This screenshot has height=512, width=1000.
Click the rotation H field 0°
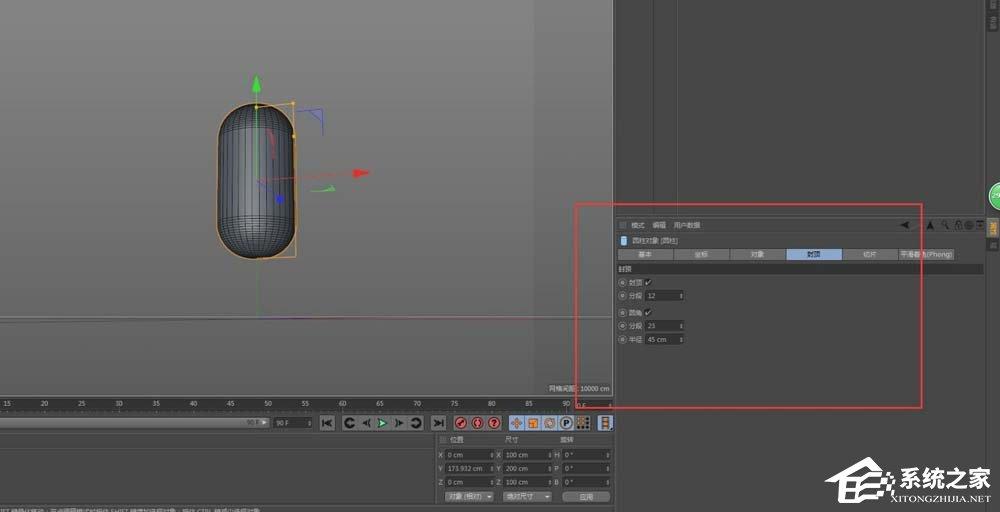pos(586,455)
